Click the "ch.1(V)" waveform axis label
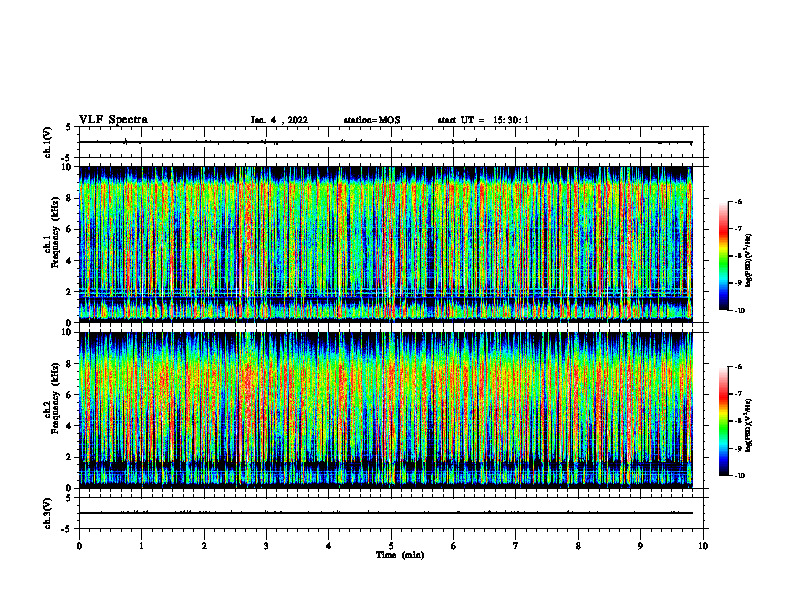The image size is (792, 612). tap(48, 142)
